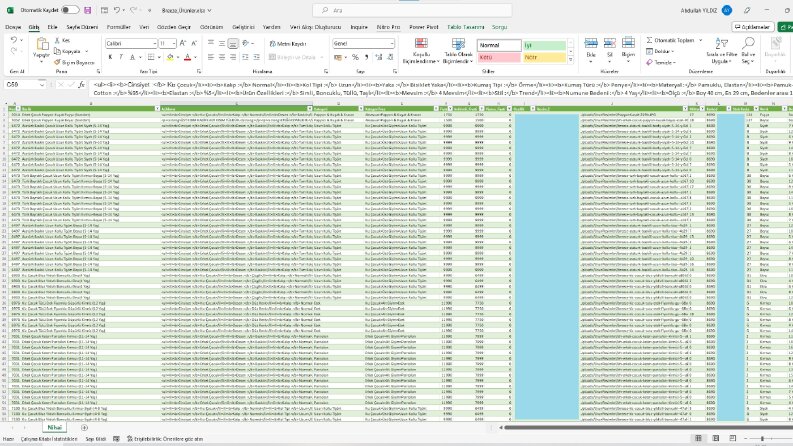The width and height of the screenshot is (793, 446).
Task: Select the Nihai sheet tab
Action: pos(54,427)
